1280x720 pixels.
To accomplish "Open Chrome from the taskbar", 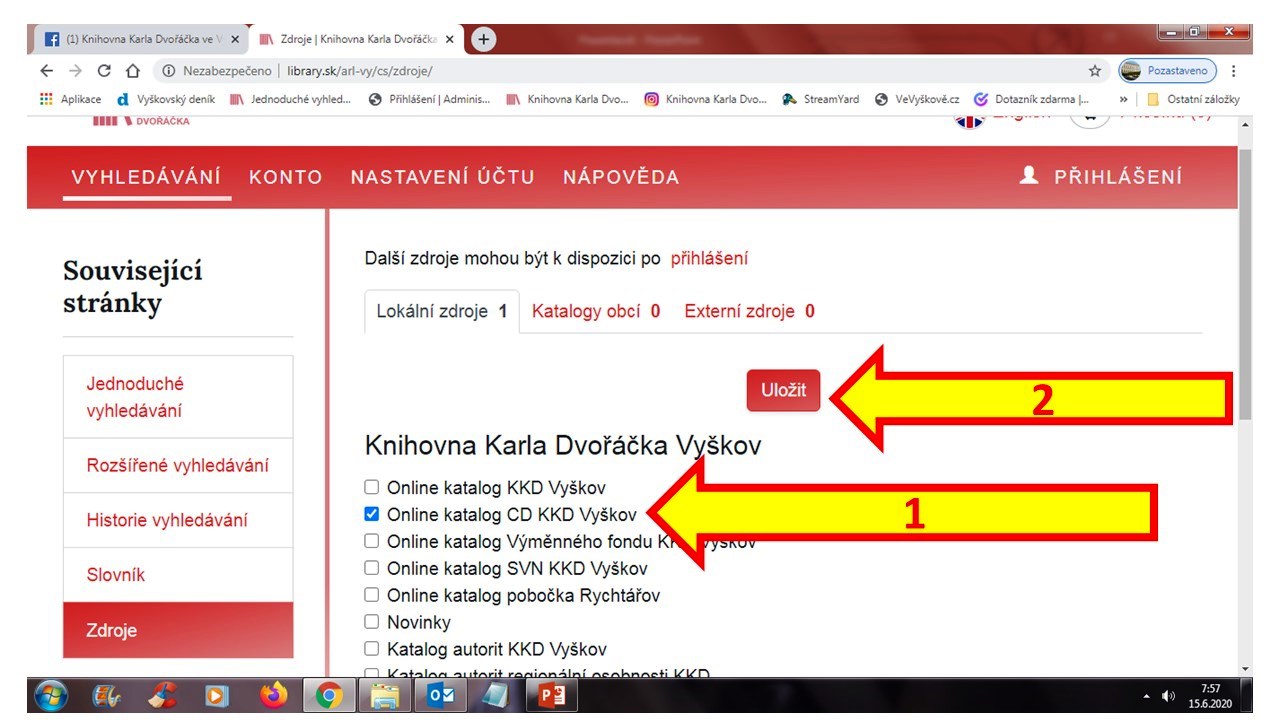I will (x=329, y=696).
